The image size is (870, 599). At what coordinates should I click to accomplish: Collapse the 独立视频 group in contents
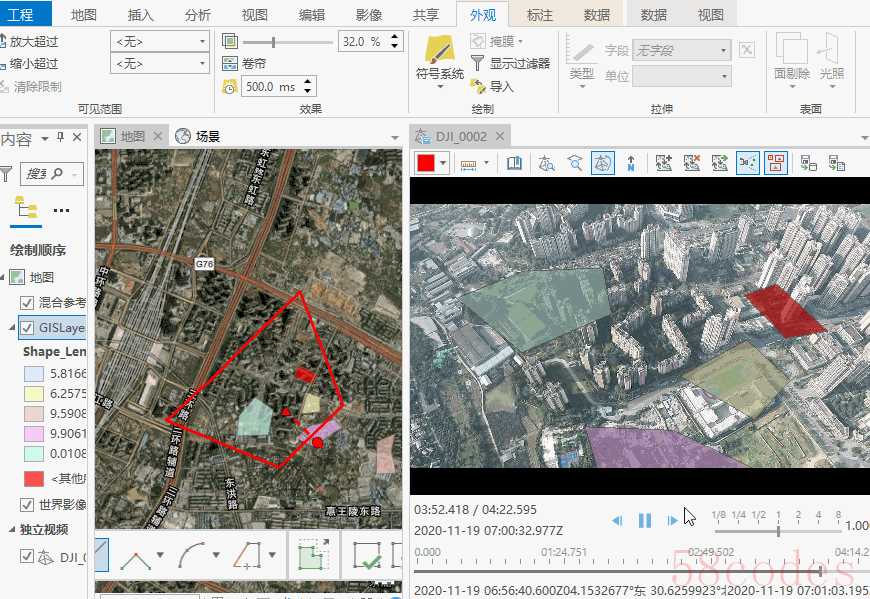click(x=11, y=530)
